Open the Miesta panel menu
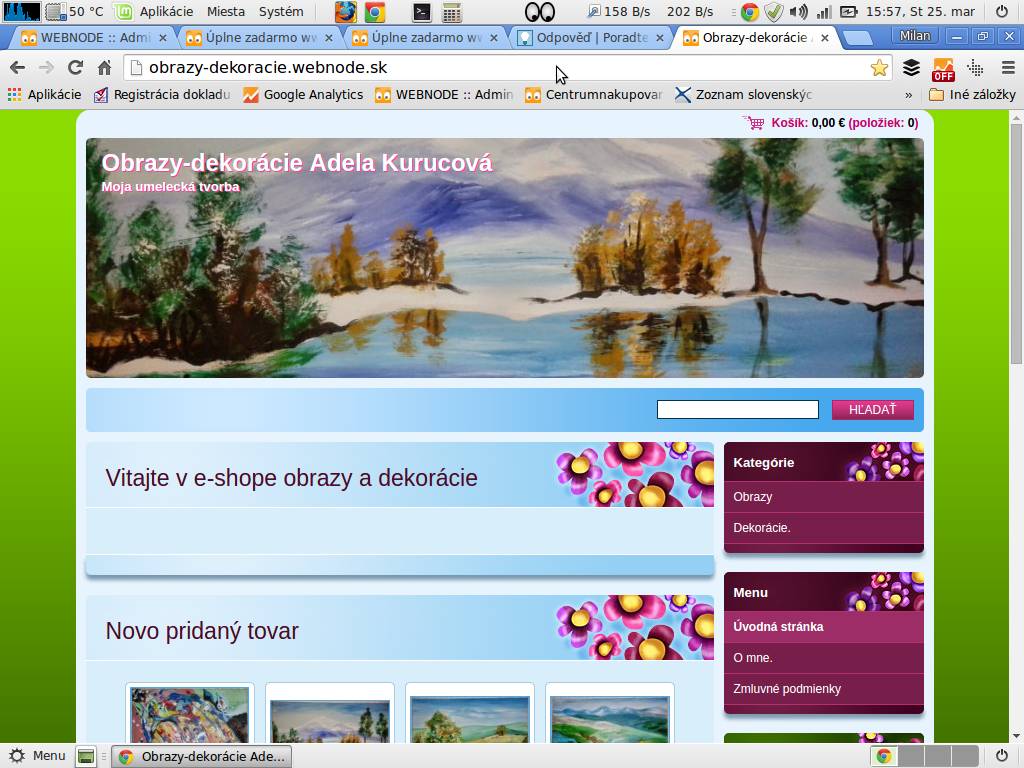Viewport: 1024px width, 768px height. pyautogui.click(x=226, y=12)
